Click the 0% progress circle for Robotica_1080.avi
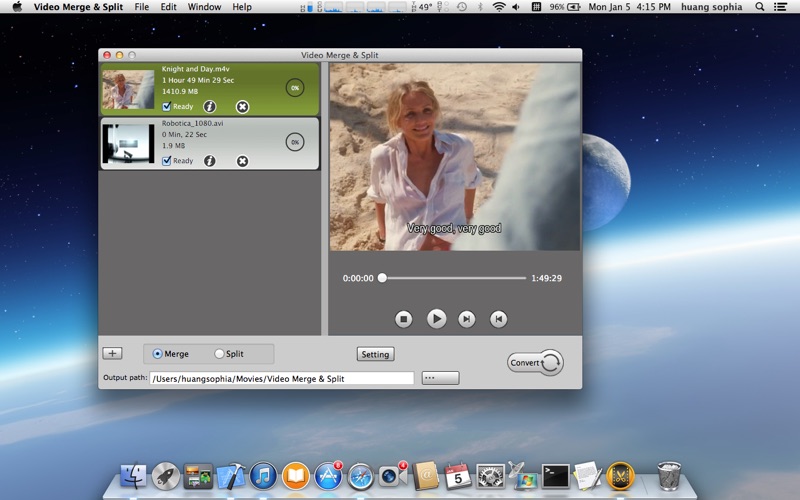800x500 pixels. tap(295, 142)
